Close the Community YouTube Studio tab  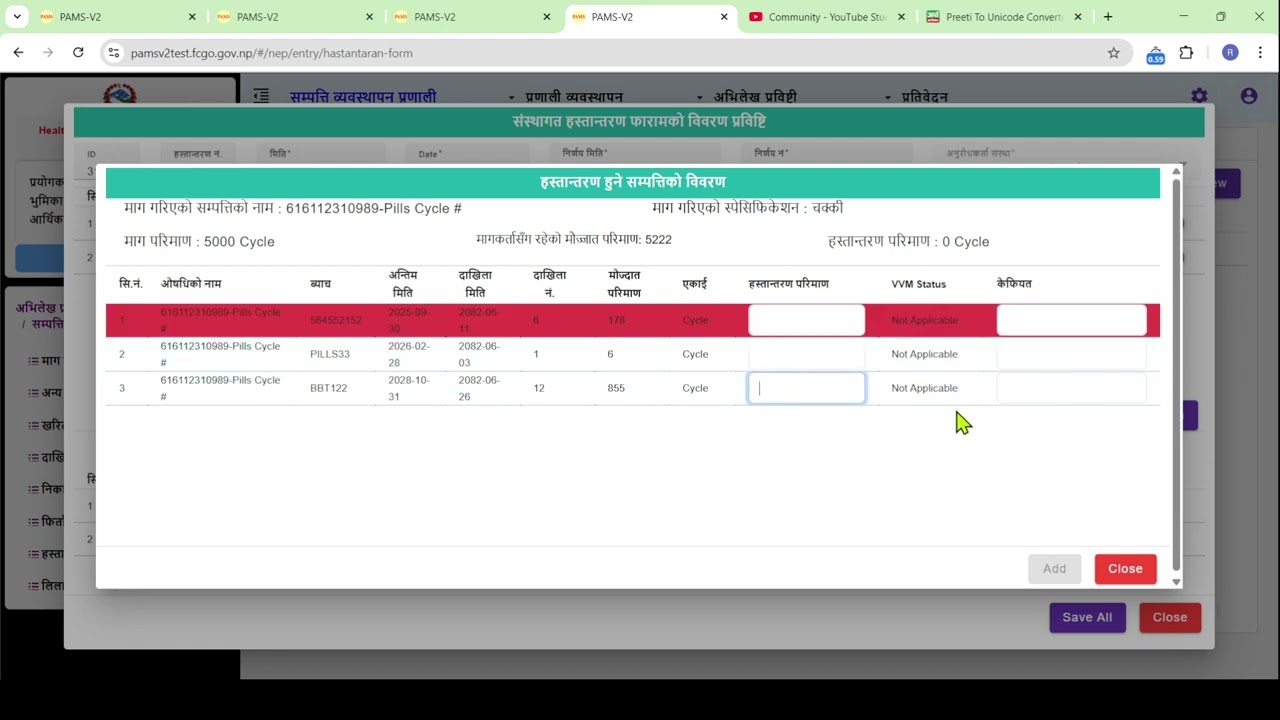pyautogui.click(x=902, y=17)
